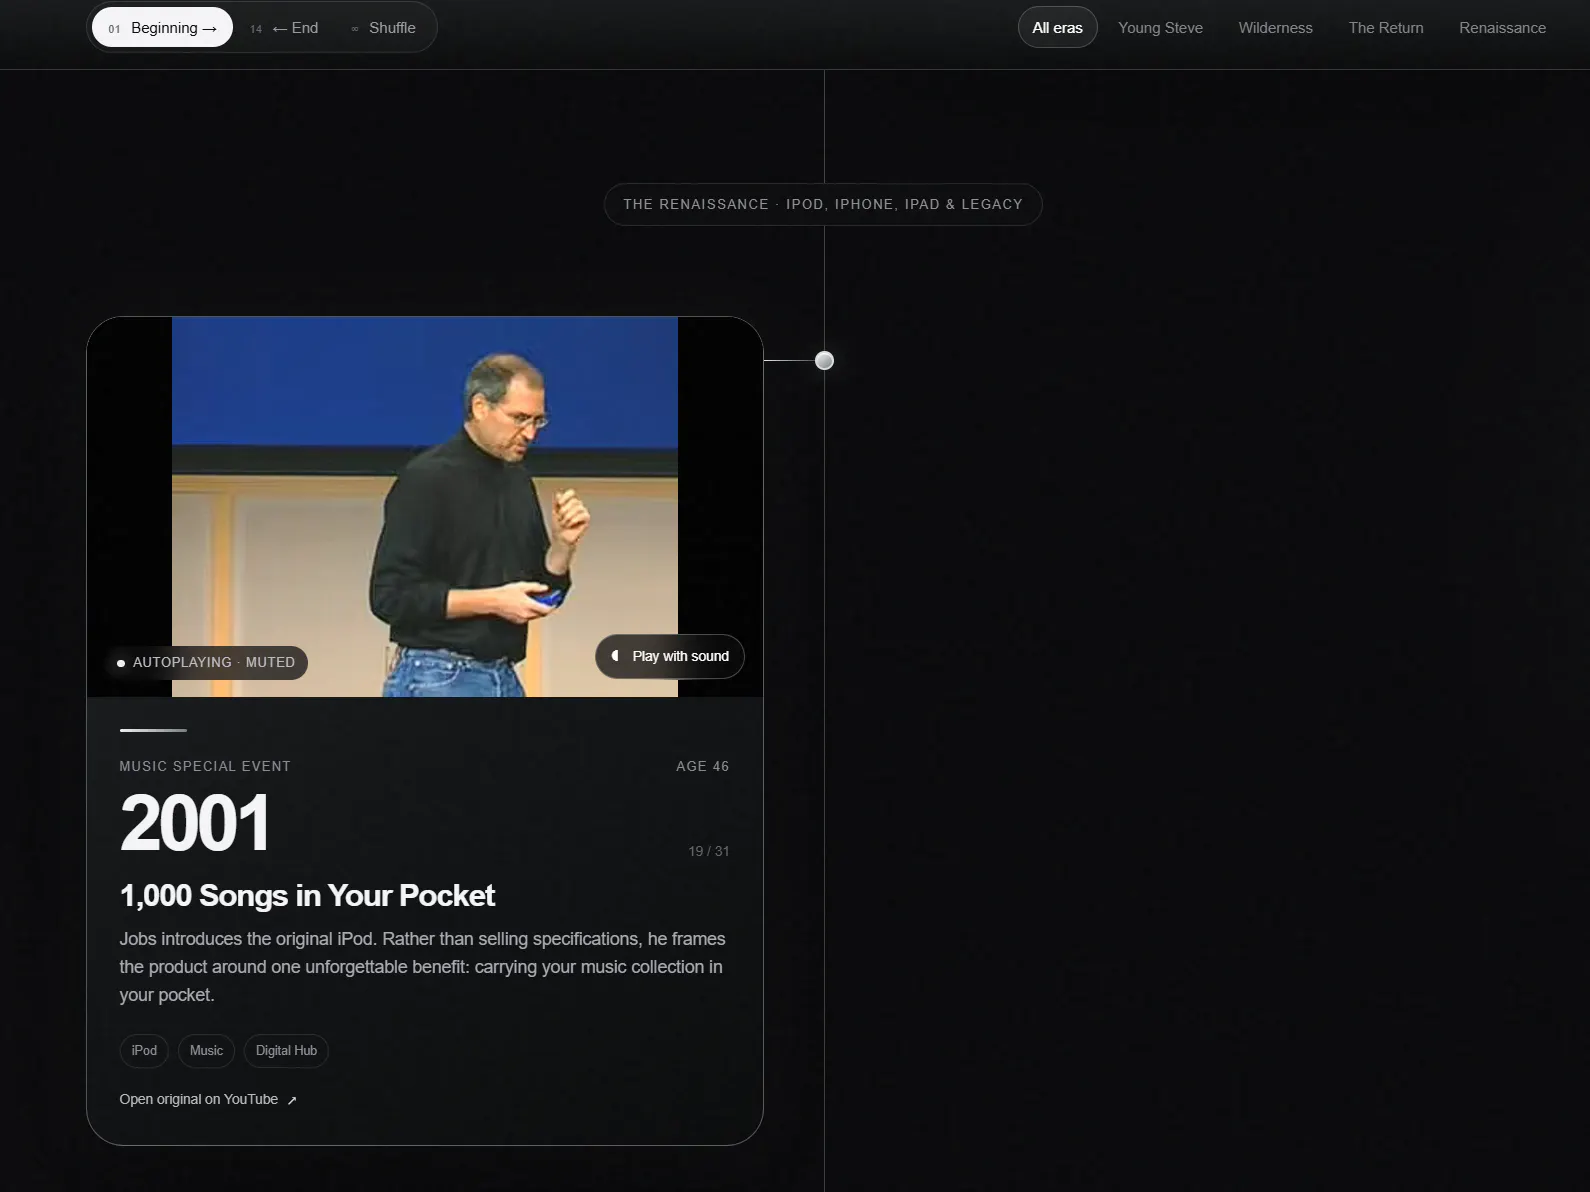1590x1192 pixels.
Task: Click the iPod keynote video thumbnail
Action: (x=425, y=507)
